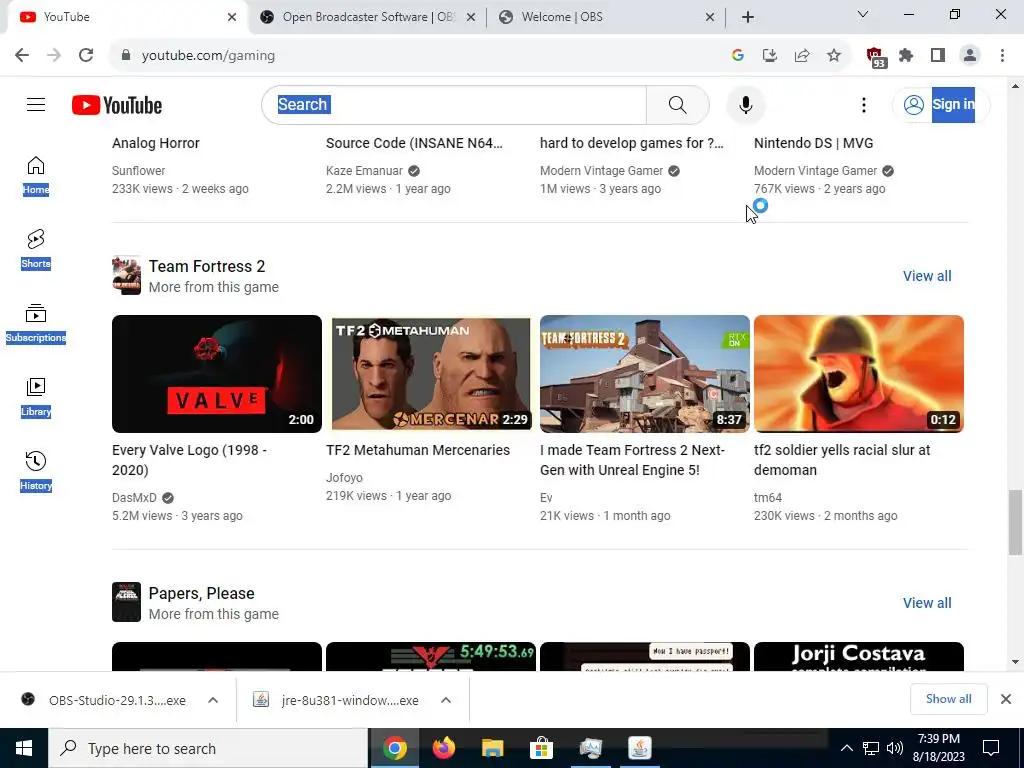The width and height of the screenshot is (1024, 768).
Task: Click View all for Team Fortress 2
Action: point(927,276)
